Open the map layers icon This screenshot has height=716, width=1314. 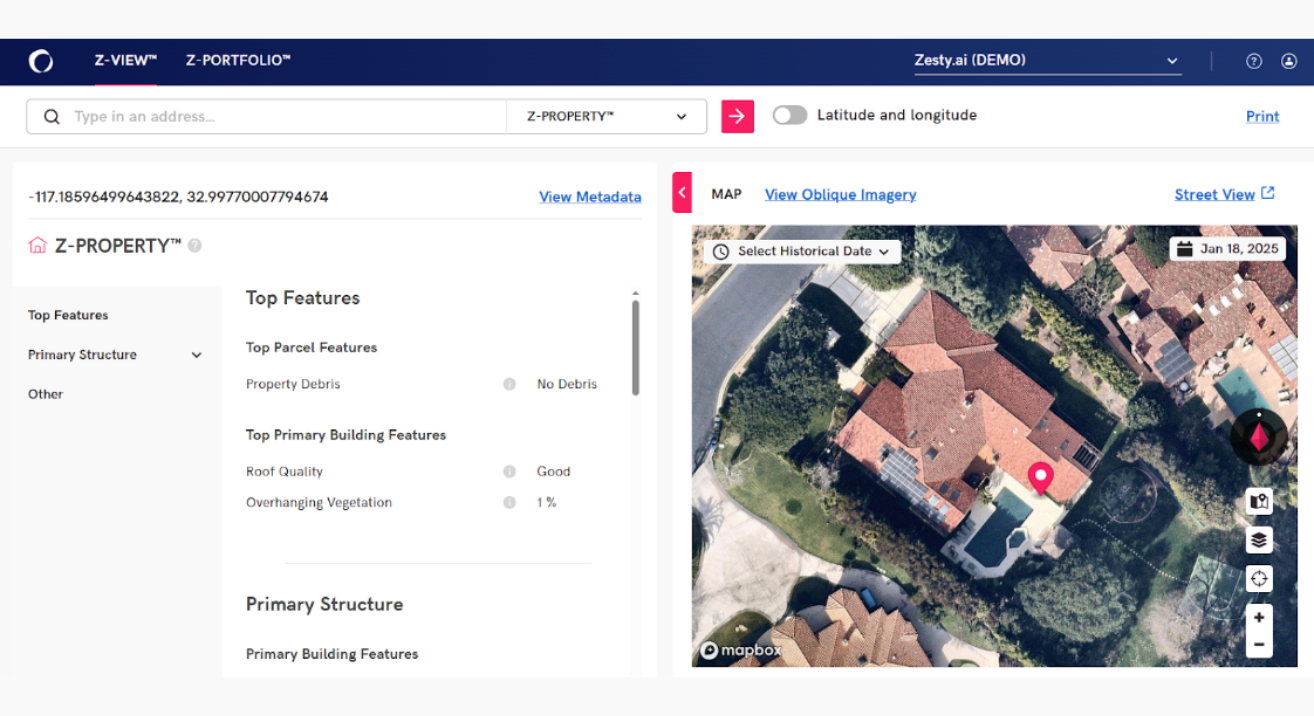pyautogui.click(x=1259, y=540)
